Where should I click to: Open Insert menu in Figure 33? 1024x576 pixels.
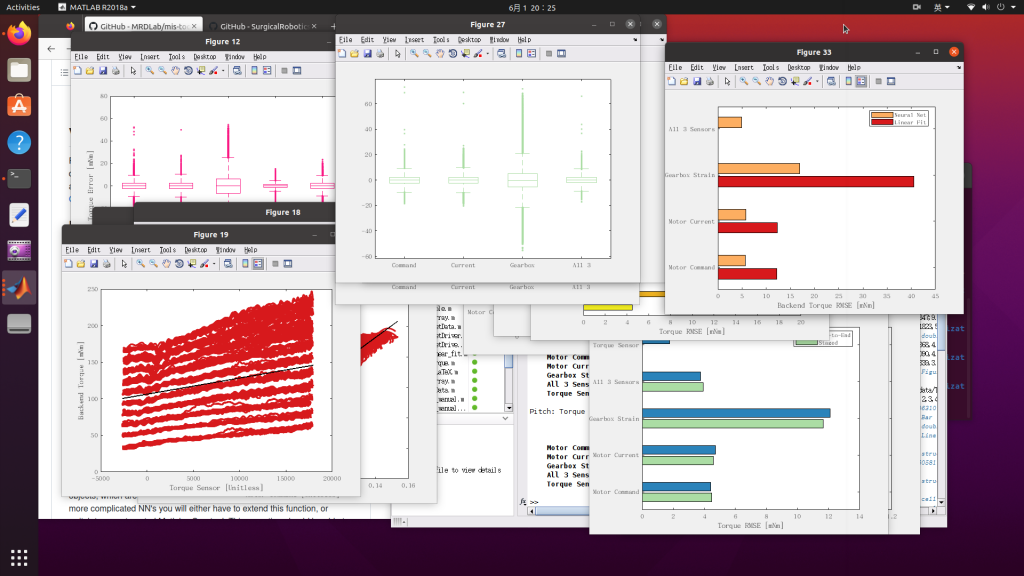(744, 67)
